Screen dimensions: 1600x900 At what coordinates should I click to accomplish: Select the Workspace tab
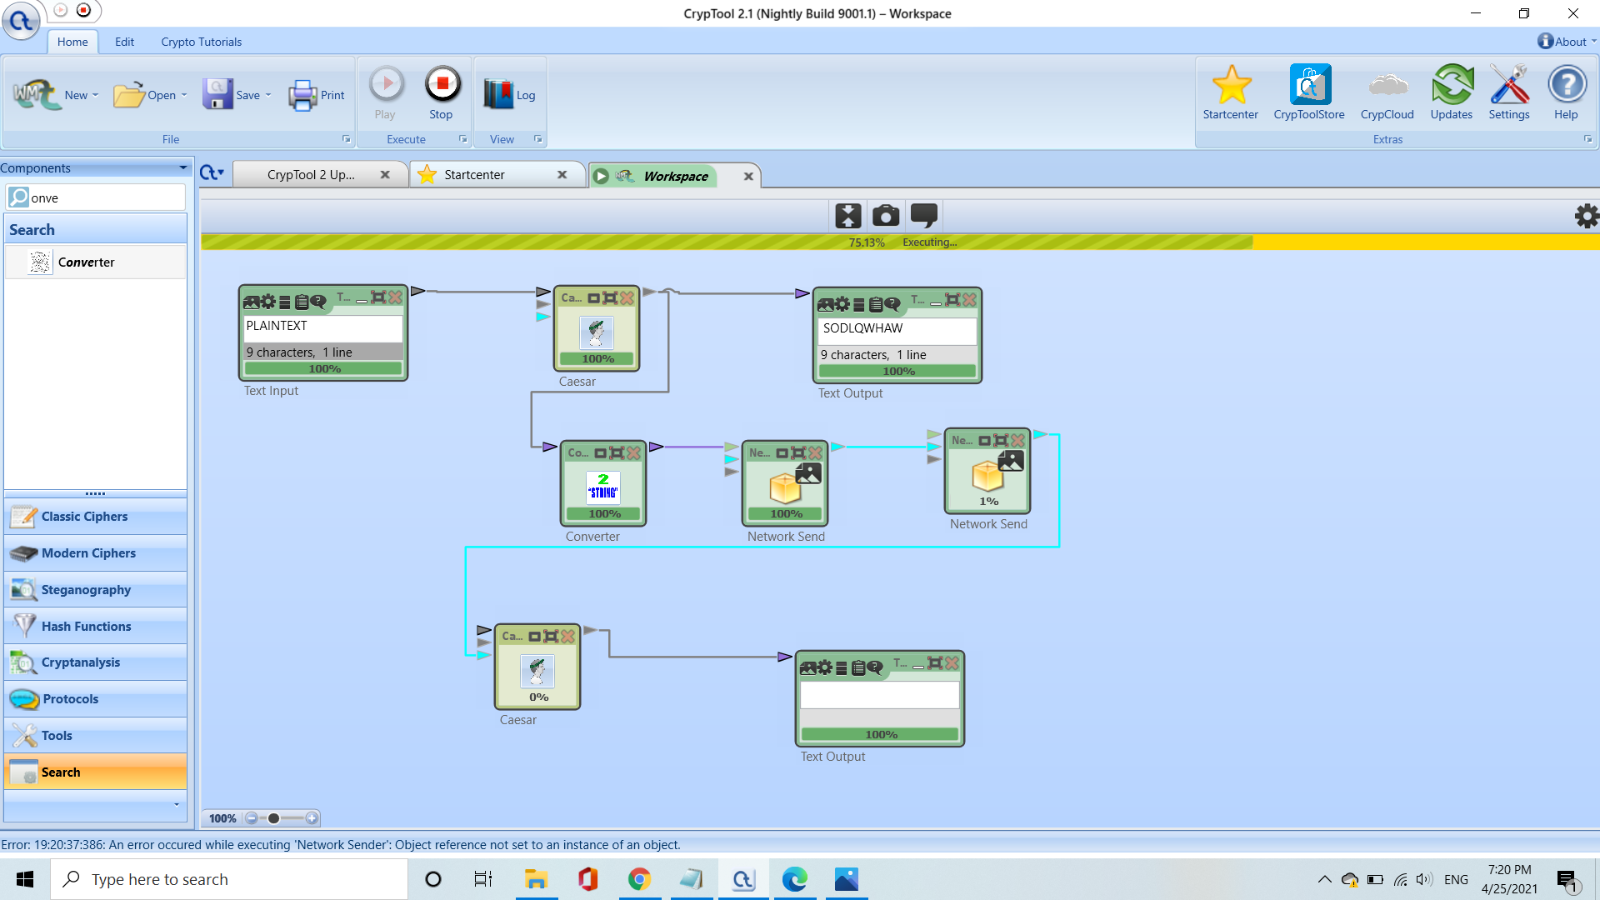point(675,176)
